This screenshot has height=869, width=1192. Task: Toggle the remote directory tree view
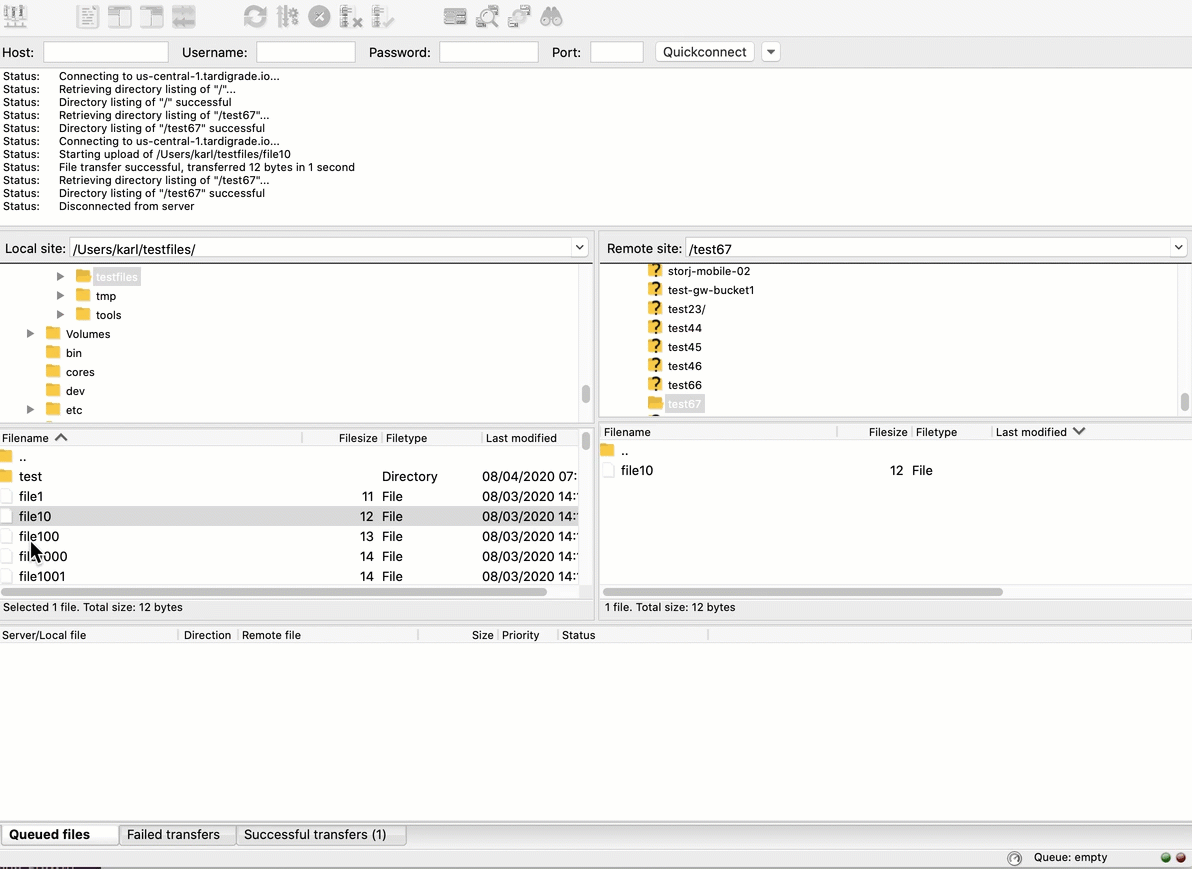point(151,16)
